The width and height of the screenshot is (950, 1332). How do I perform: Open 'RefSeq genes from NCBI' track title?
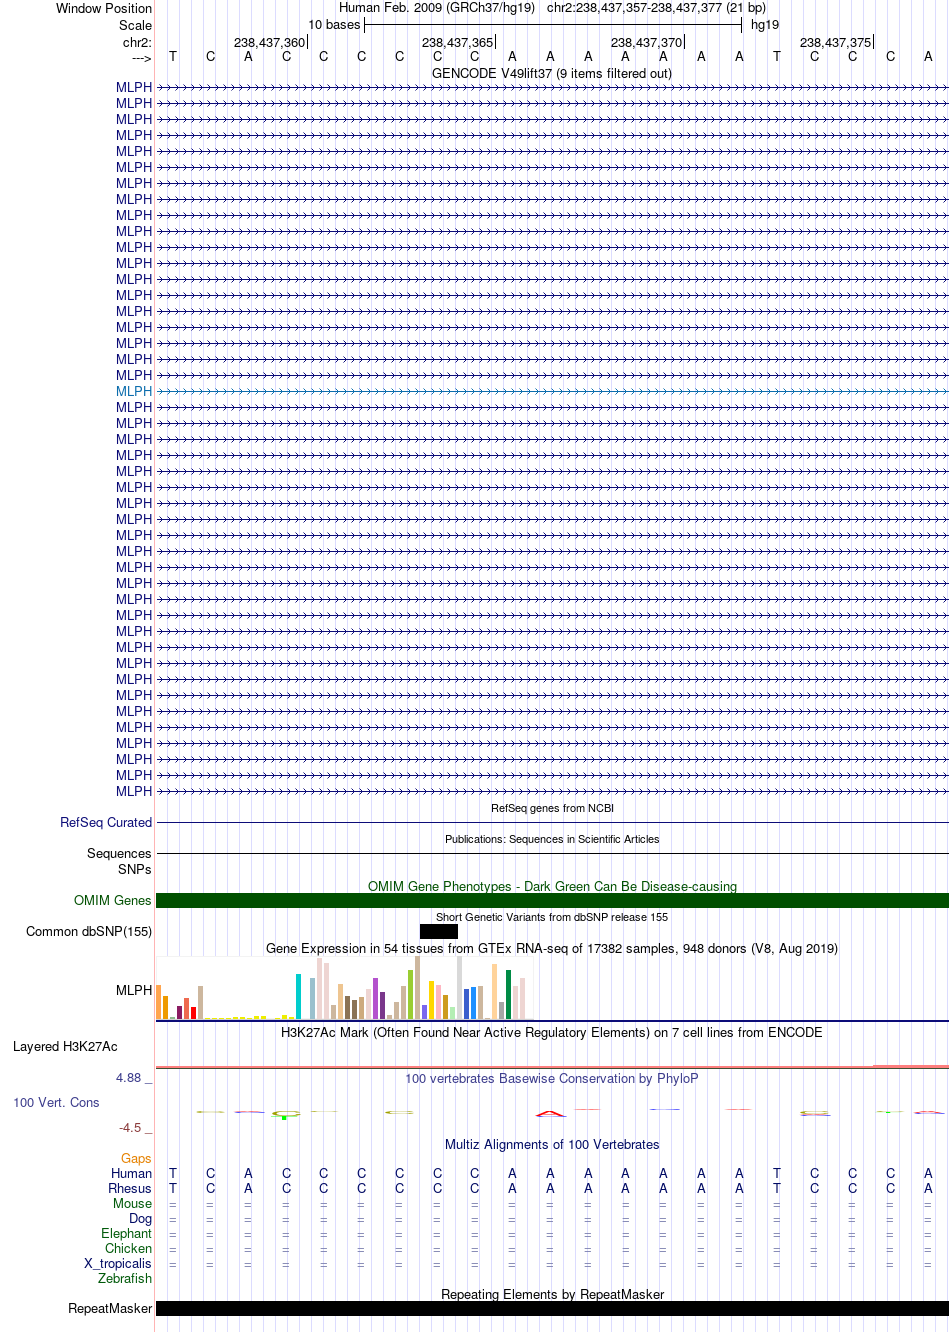[552, 808]
